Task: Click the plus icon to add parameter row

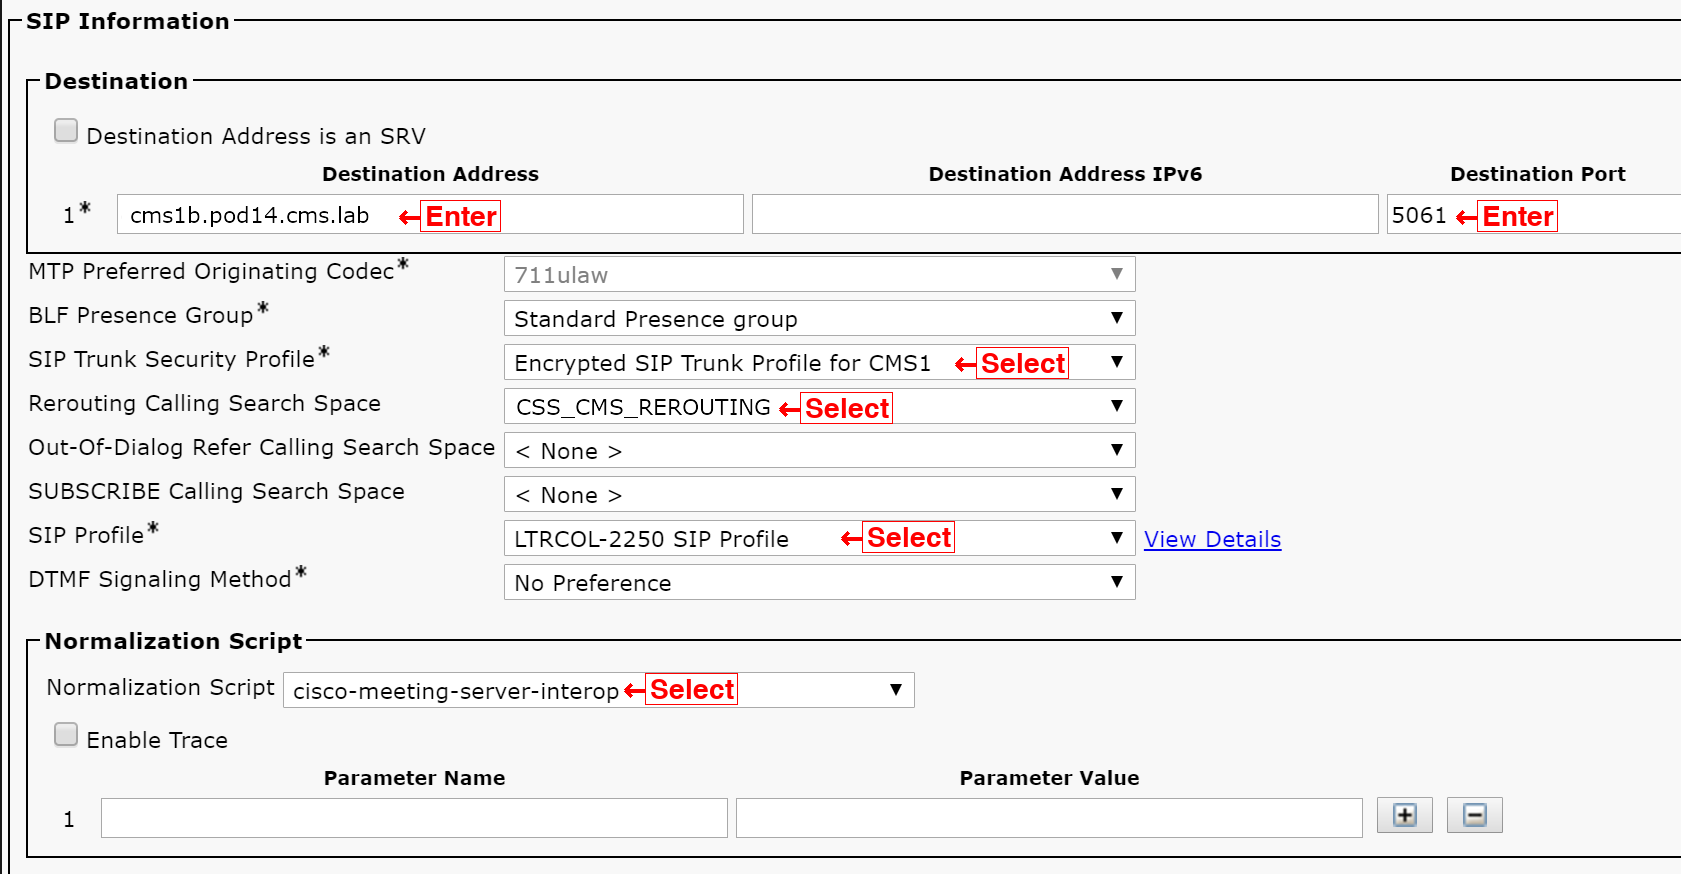Action: [x=1405, y=815]
